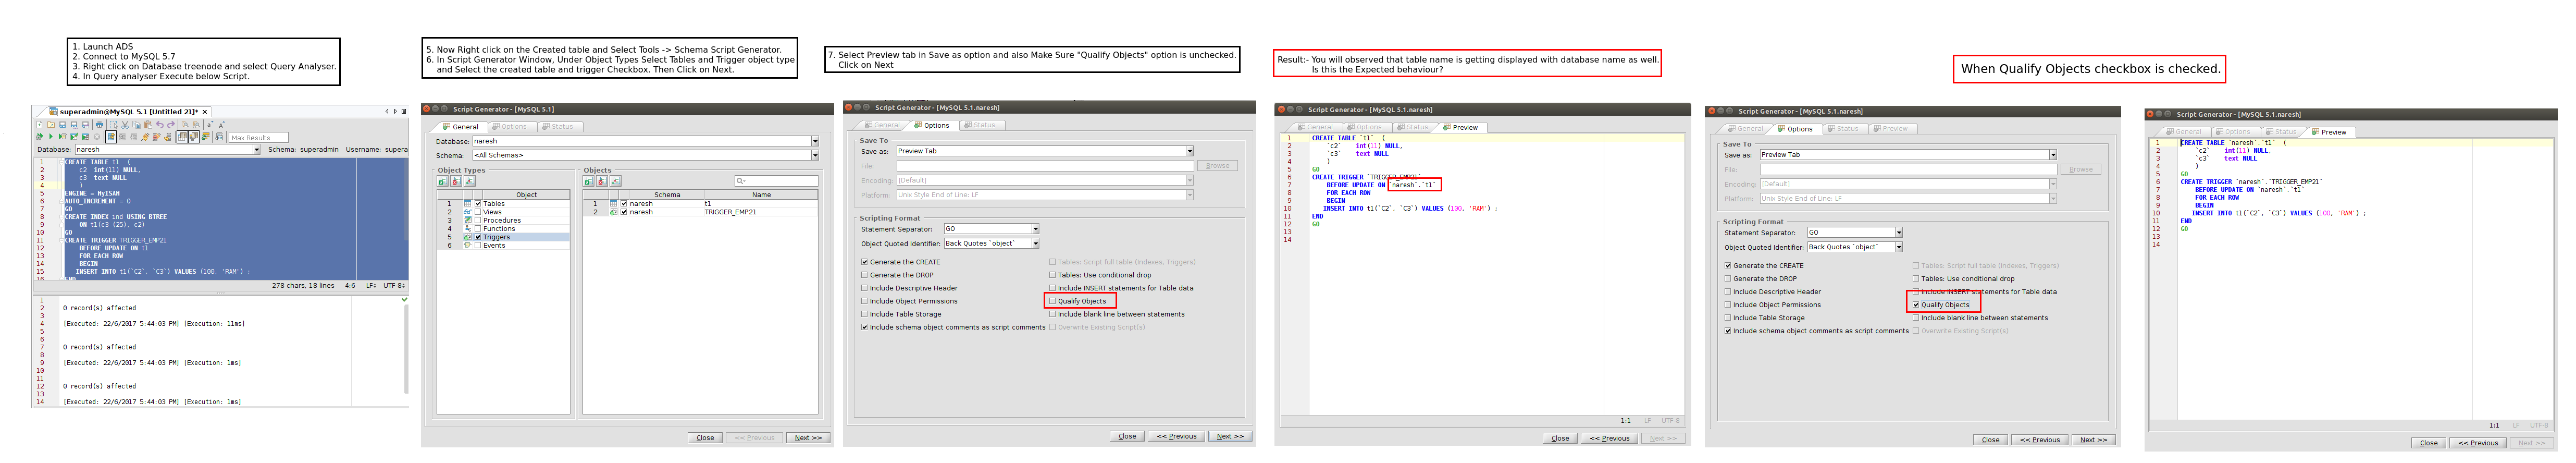Click the Print icon in Query Analyzer toolbar
The width and height of the screenshot is (2576, 463).
(100, 125)
